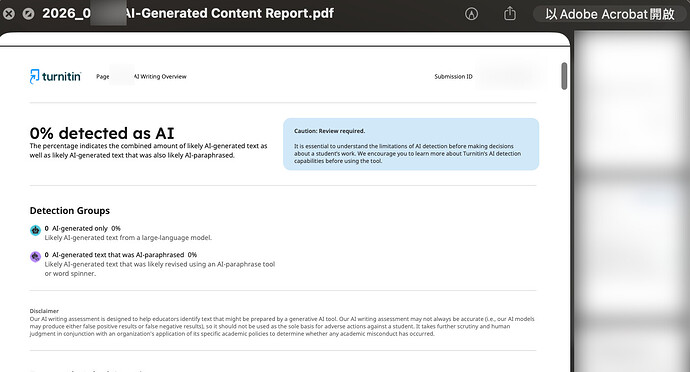Close the Quick Look preview window
This screenshot has width=690, height=372.
[8, 14]
